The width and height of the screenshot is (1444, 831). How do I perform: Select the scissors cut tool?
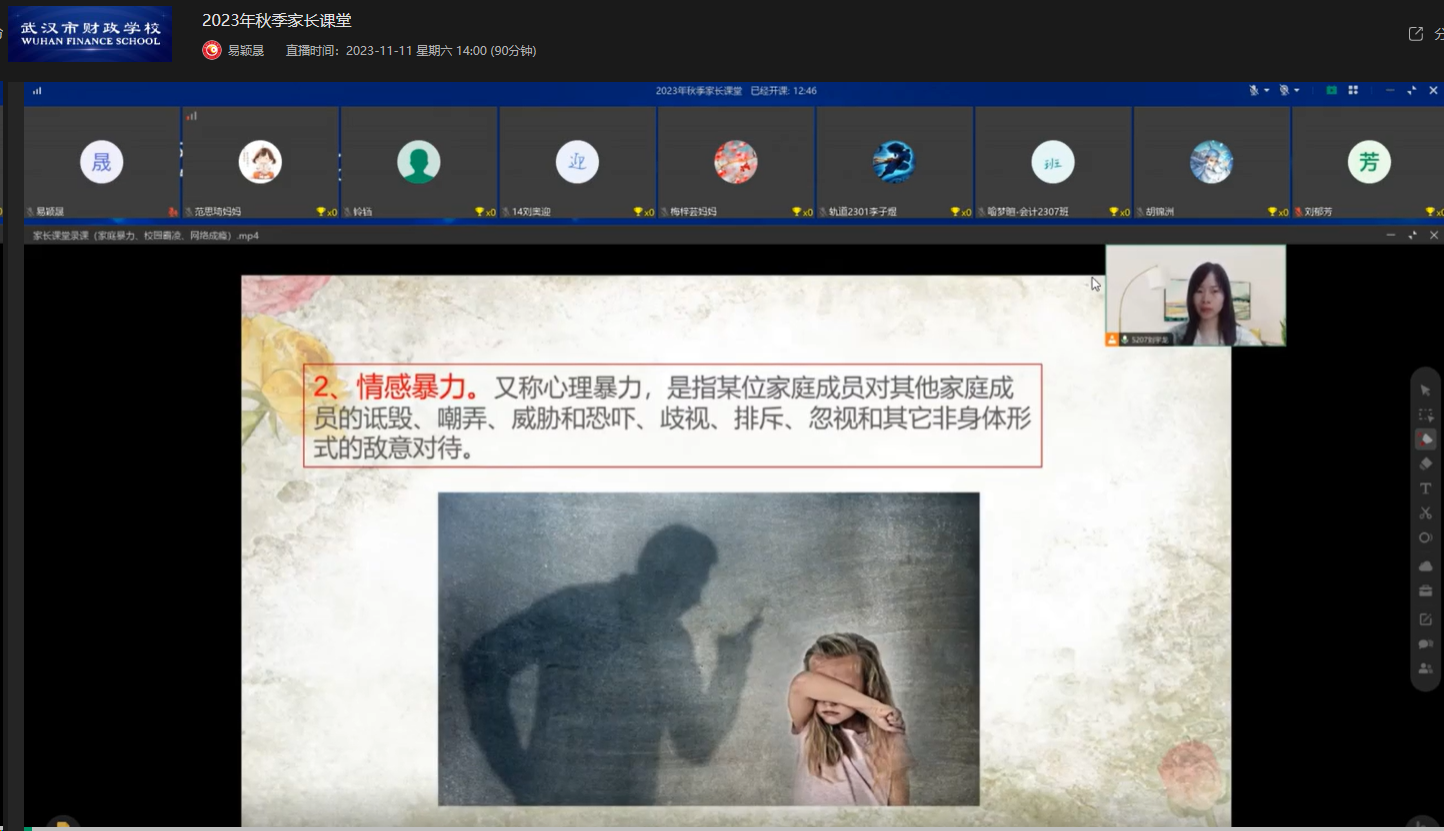[1426, 513]
